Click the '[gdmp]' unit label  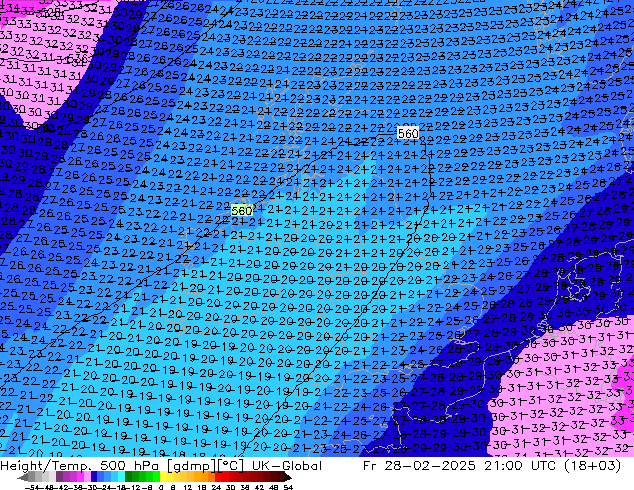coord(192,466)
